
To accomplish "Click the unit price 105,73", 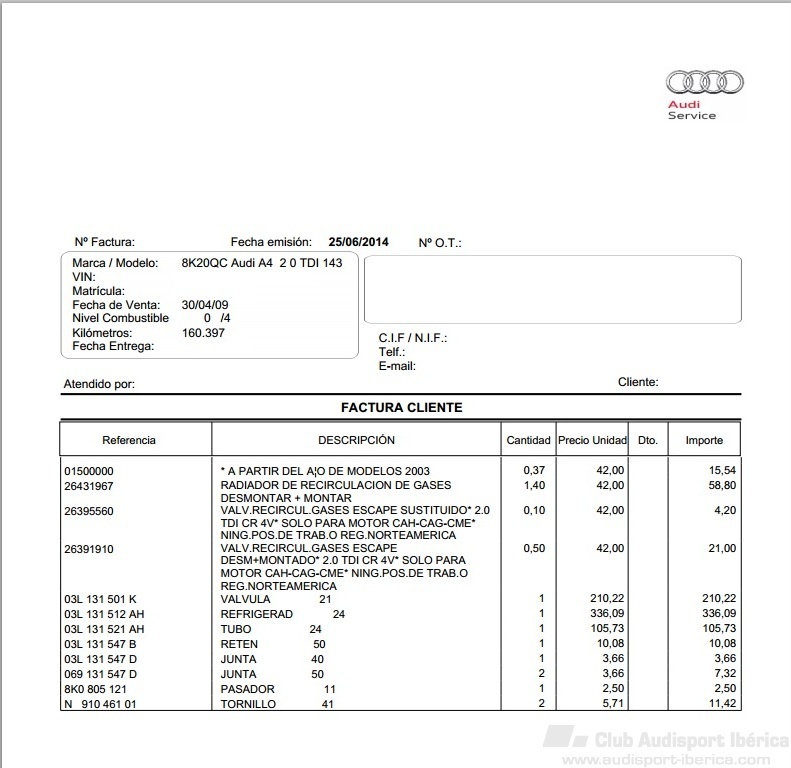I will point(607,628).
